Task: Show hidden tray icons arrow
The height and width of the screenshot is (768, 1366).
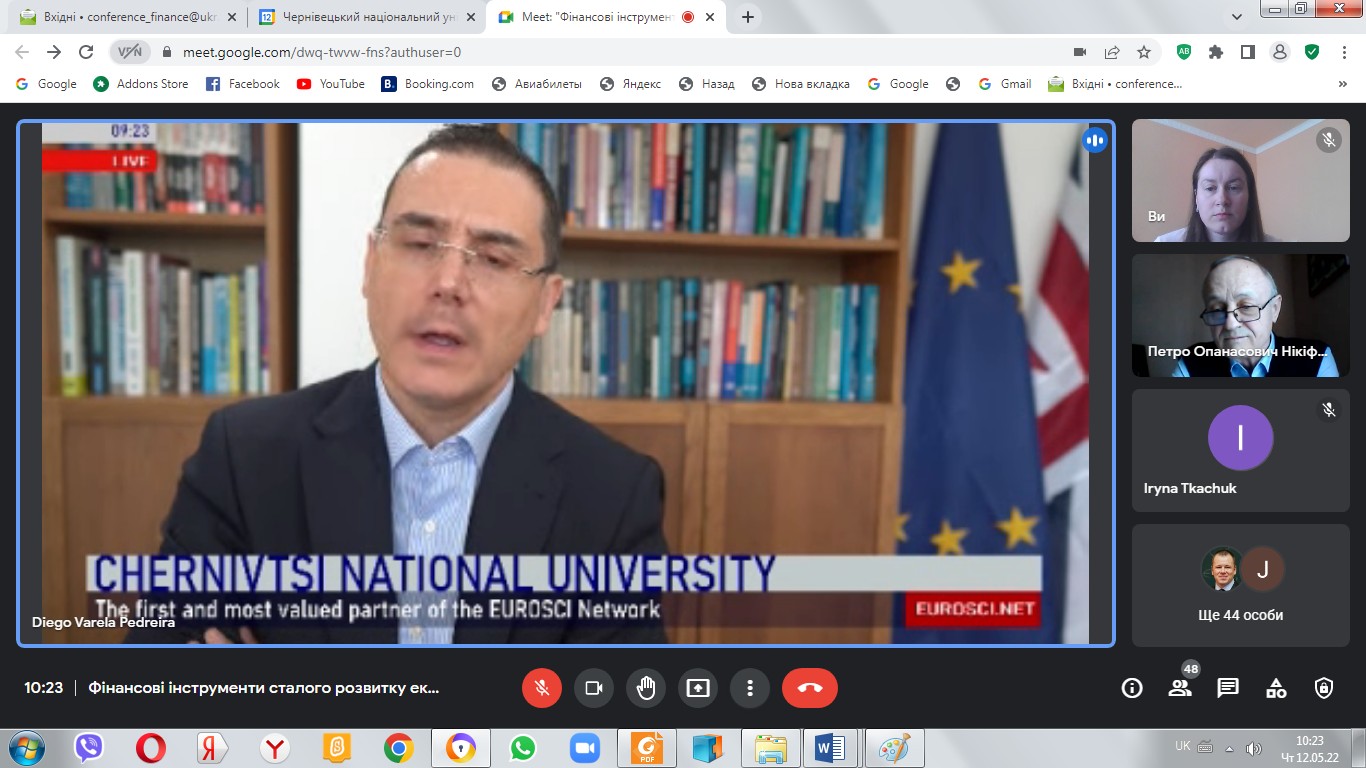Action: [x=1232, y=748]
